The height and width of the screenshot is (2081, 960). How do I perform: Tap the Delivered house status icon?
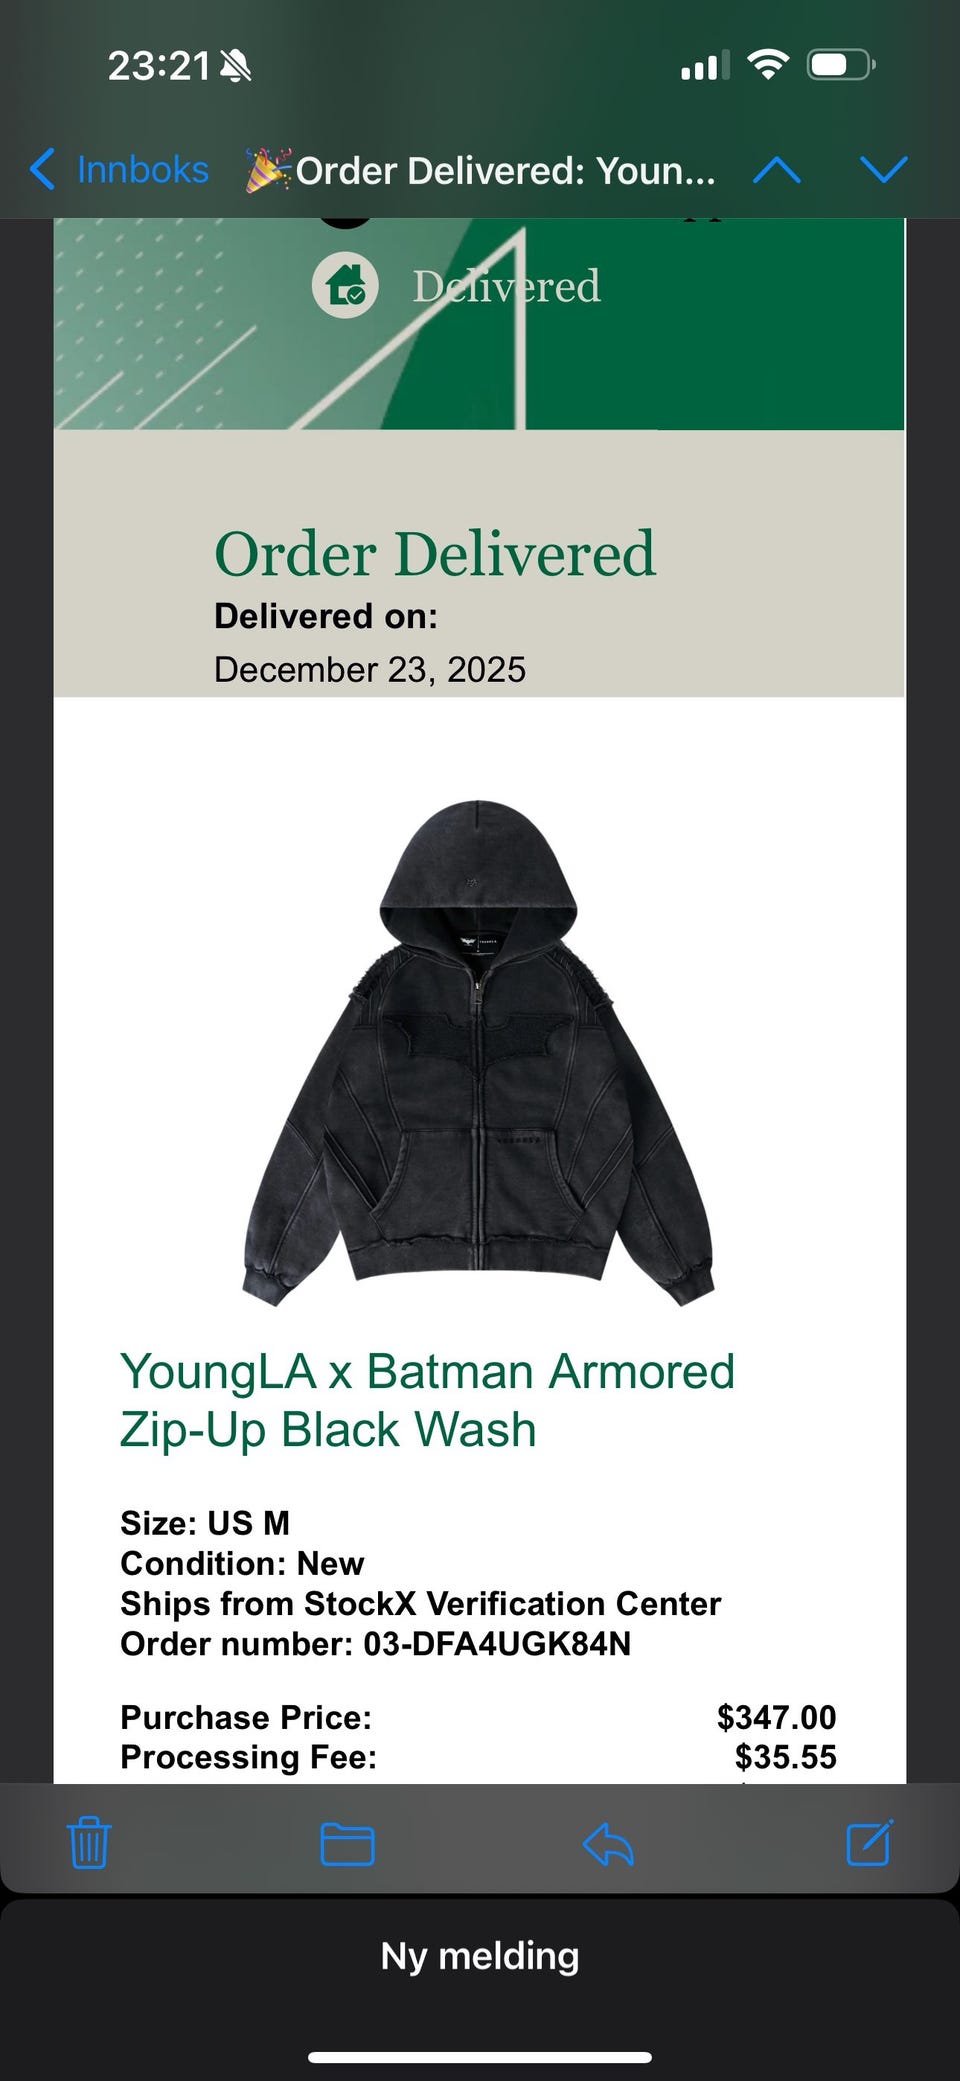click(345, 286)
